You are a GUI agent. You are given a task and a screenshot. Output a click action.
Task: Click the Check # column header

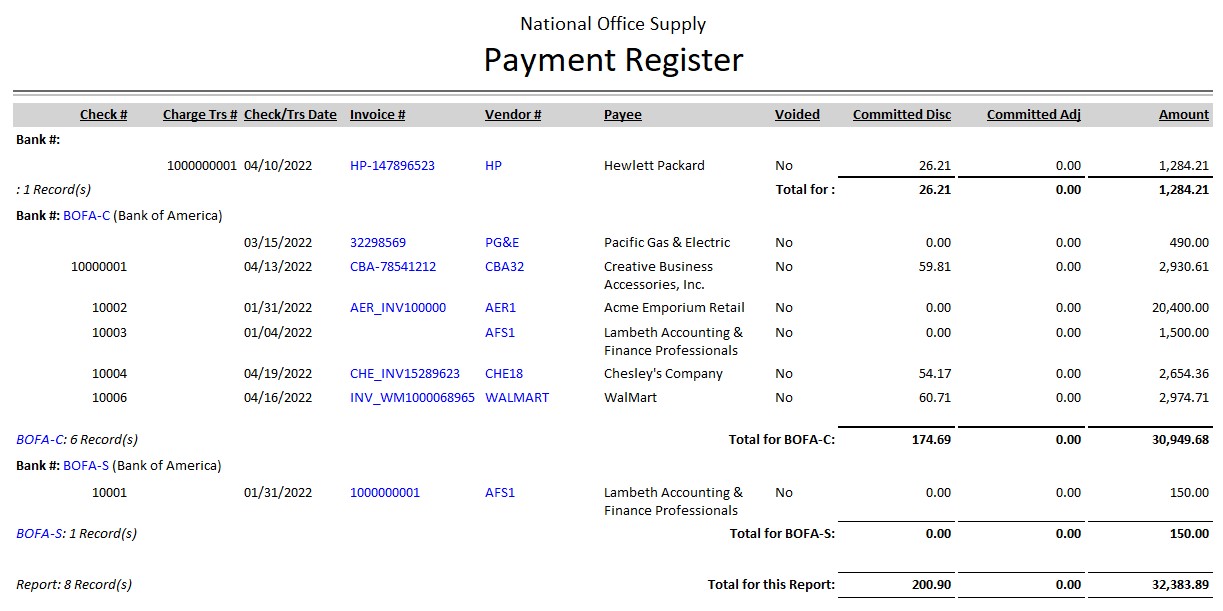(103, 115)
